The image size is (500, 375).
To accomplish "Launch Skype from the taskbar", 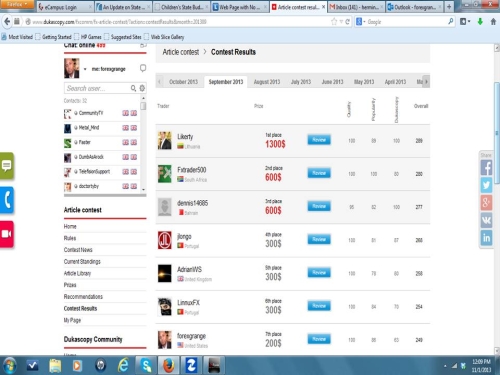I will click(x=146, y=365).
